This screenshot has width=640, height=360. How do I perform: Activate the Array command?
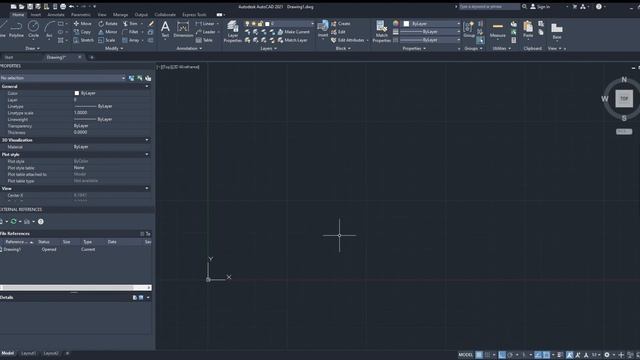tap(131, 40)
